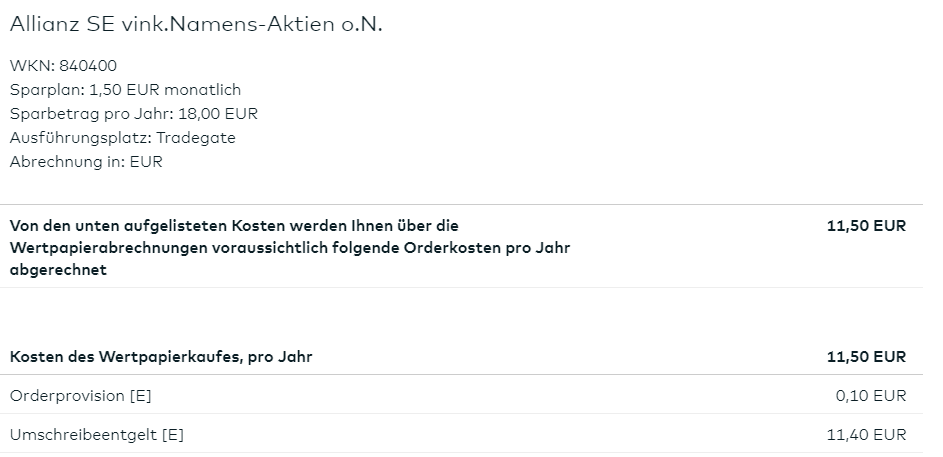This screenshot has width=943, height=457.
Task: Click the Wertpapierkauf total 11,50 EUR
Action: (x=866, y=357)
